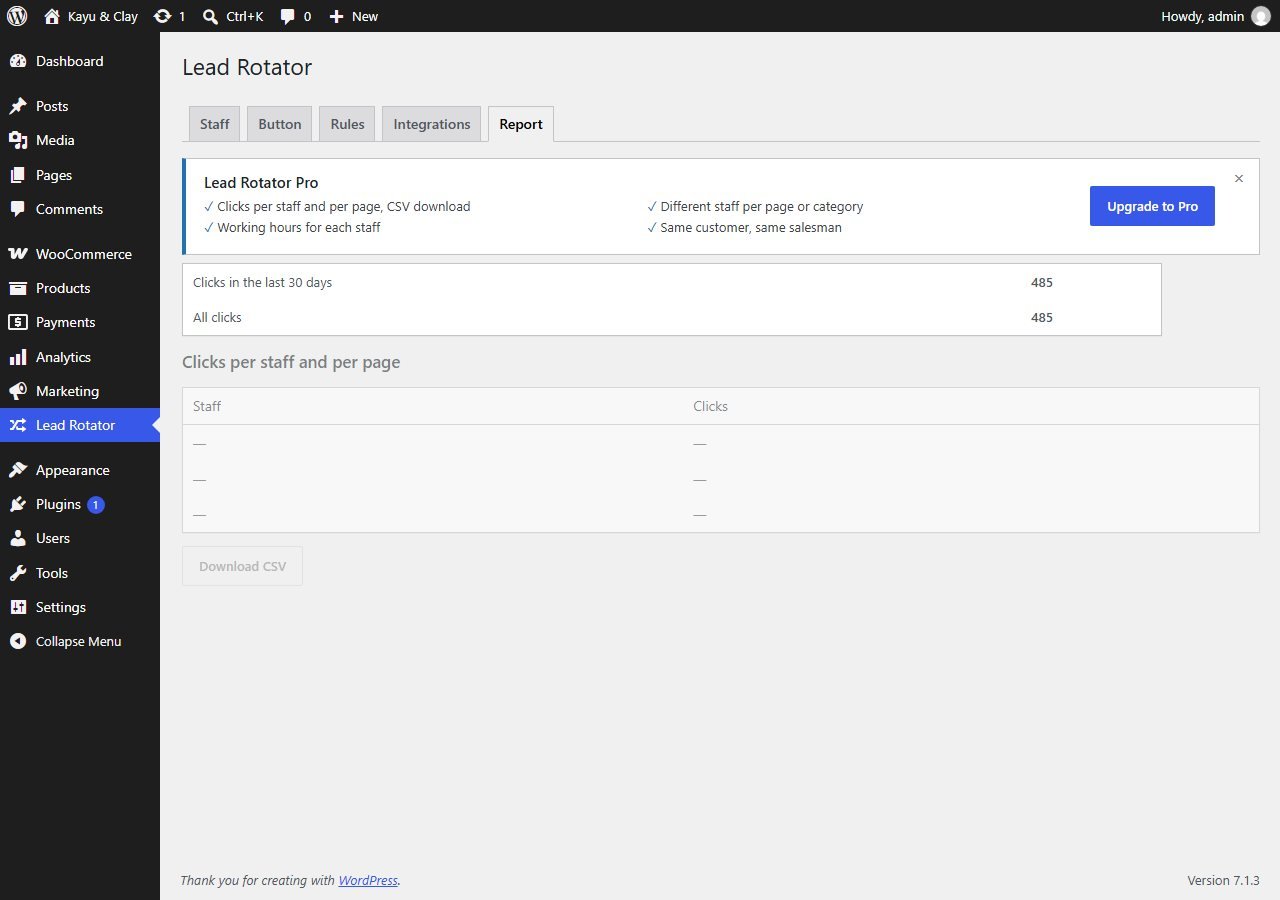Follow the WordPress footer link
The height and width of the screenshot is (900, 1280).
(368, 881)
